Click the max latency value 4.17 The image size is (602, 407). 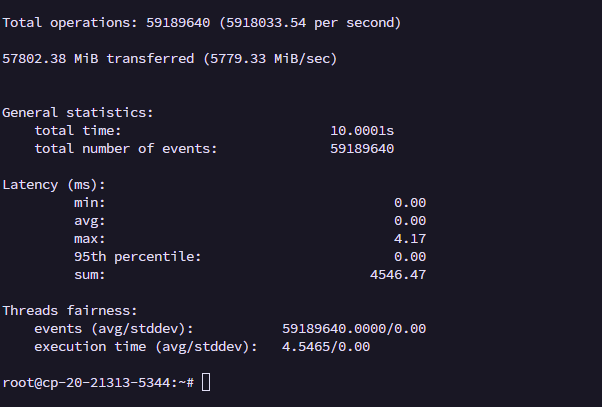point(410,238)
